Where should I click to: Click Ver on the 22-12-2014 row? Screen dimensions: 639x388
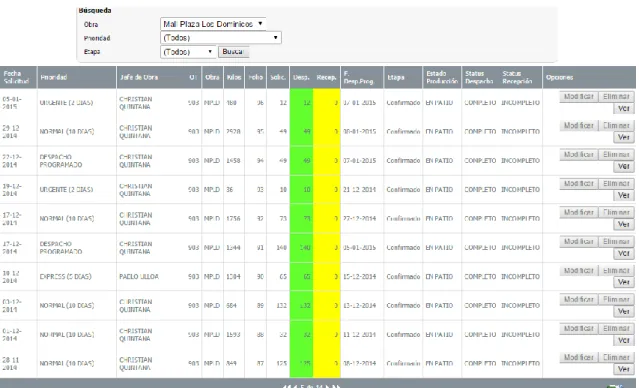pyautogui.click(x=624, y=166)
